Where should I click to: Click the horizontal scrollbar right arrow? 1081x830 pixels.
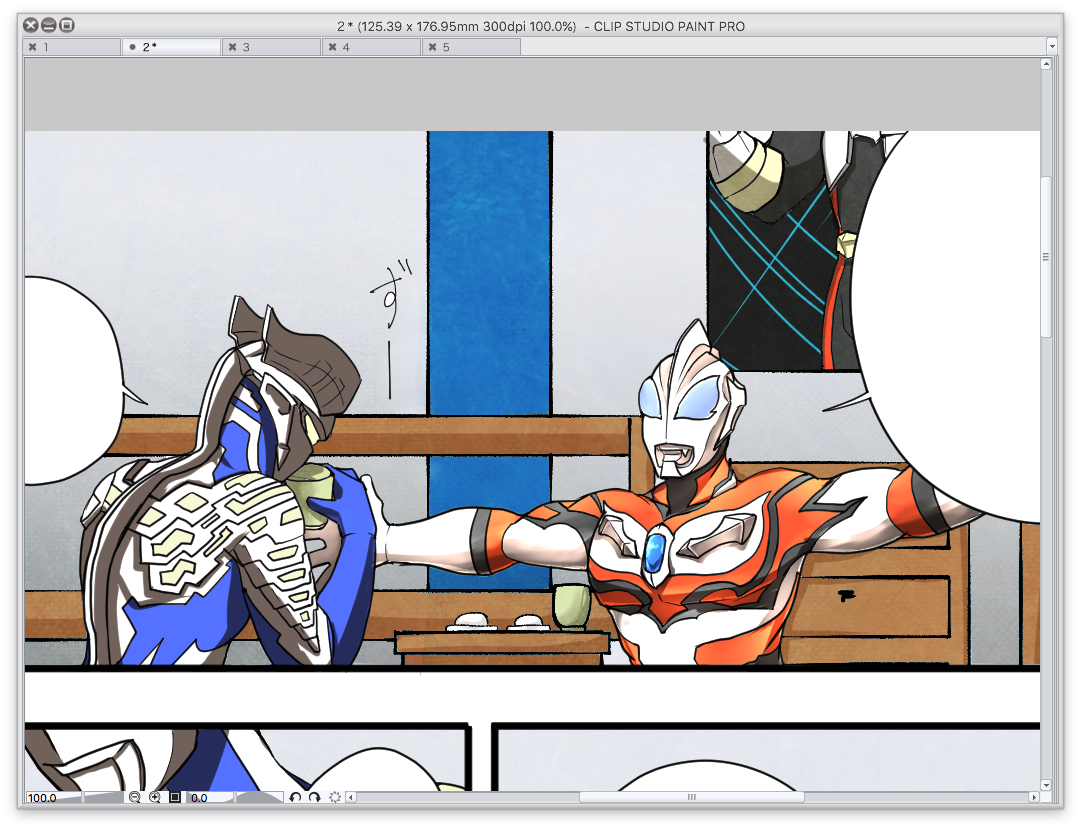[x=1033, y=798]
